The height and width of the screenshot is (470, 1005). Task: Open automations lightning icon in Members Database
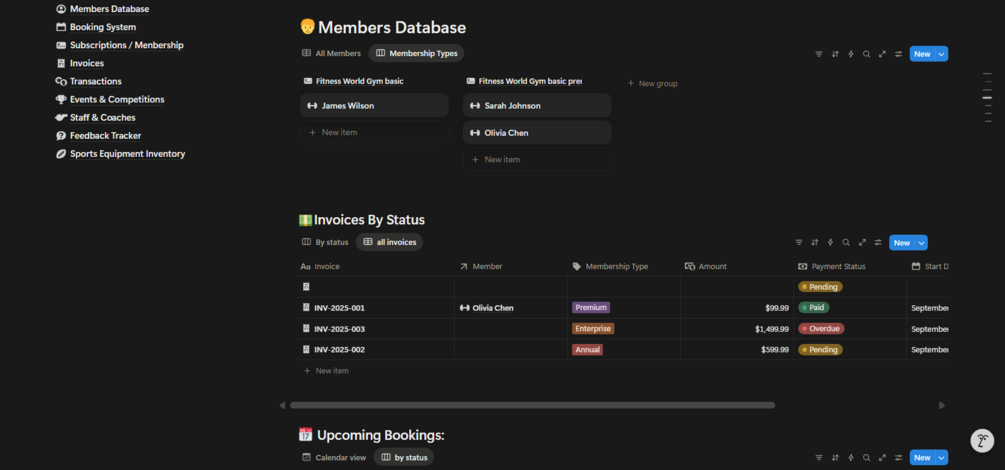(851, 54)
